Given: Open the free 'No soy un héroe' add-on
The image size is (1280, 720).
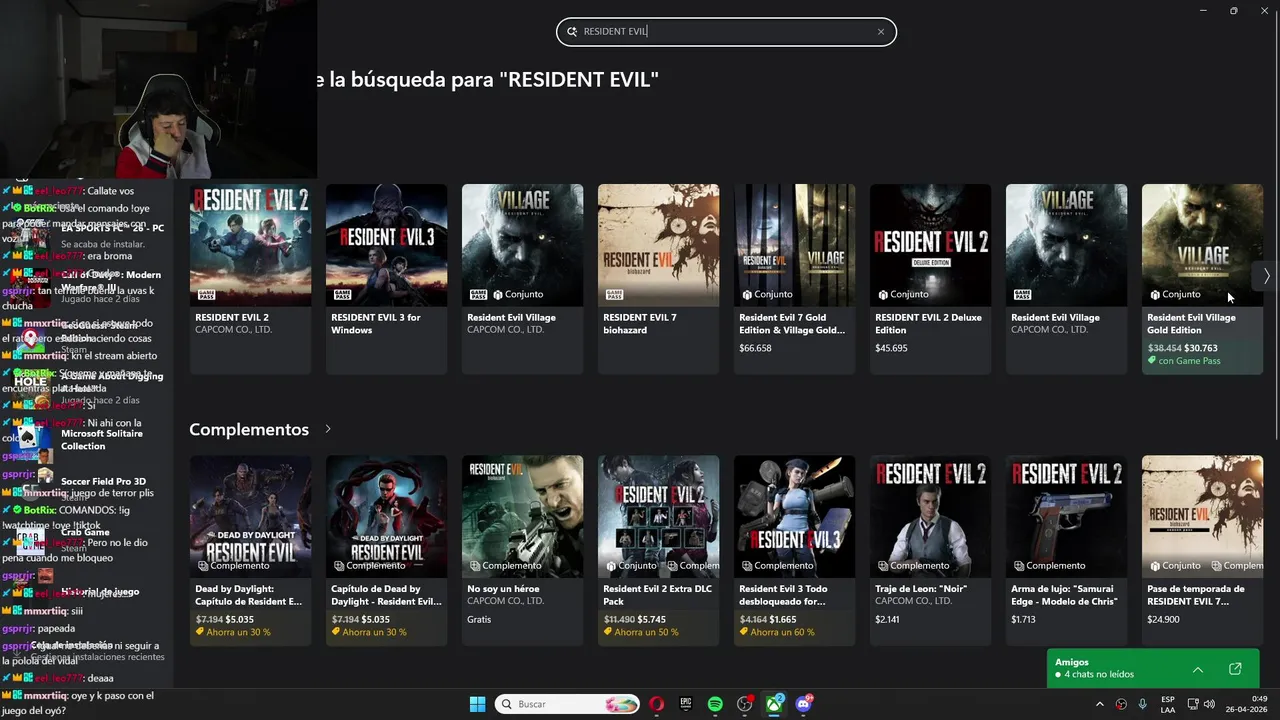Looking at the screenshot, I should coord(522,550).
